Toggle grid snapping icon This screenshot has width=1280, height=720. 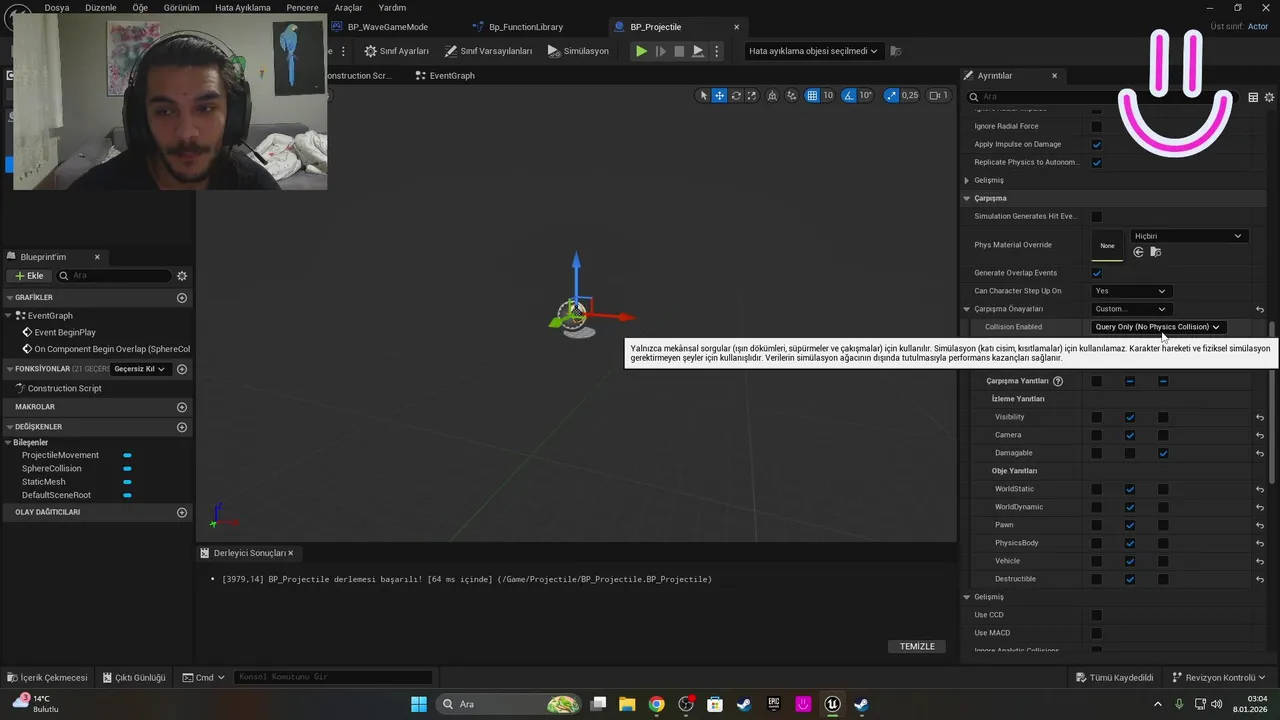(812, 96)
